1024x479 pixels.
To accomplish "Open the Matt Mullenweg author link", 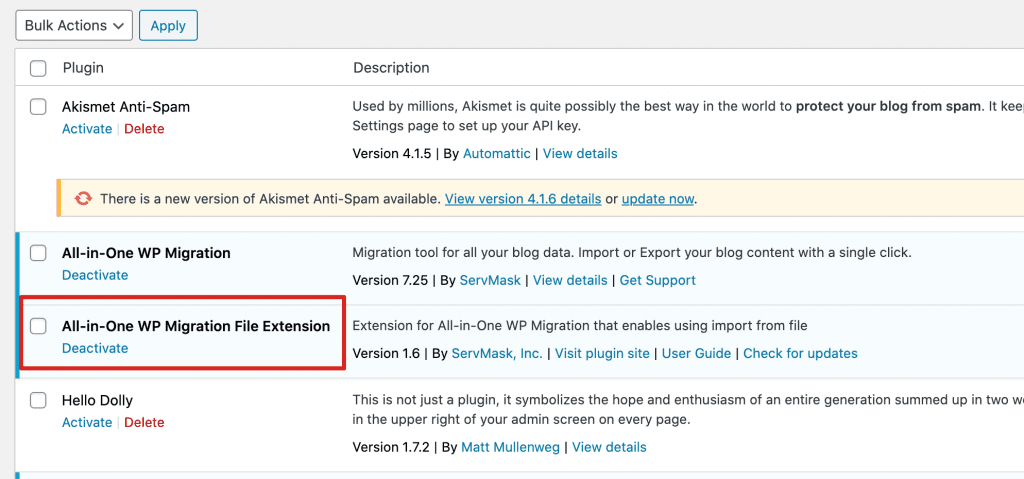I will (511, 447).
